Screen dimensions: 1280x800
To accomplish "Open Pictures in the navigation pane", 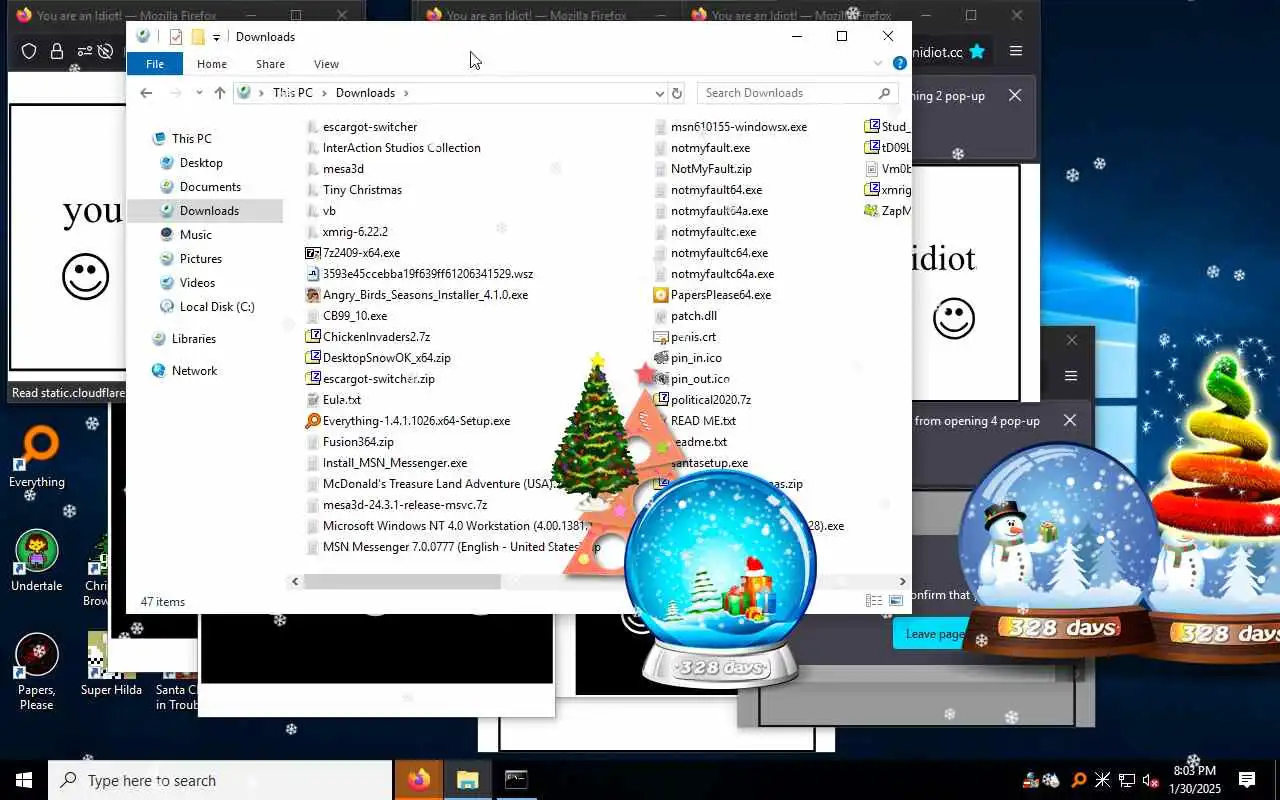I will pyautogui.click(x=200, y=259).
